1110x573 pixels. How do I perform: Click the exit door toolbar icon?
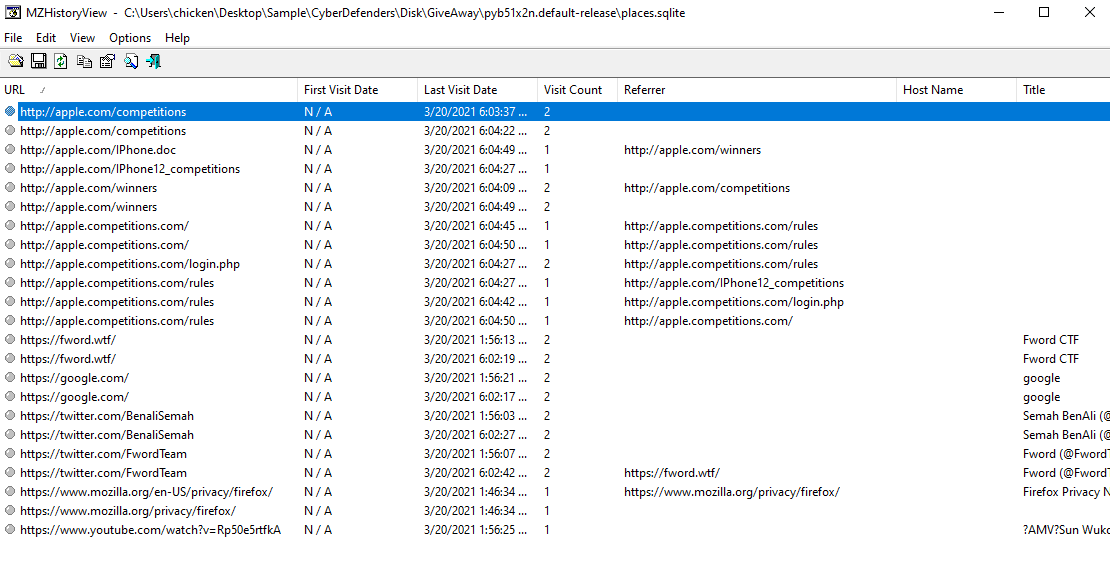pyautogui.click(x=153, y=62)
